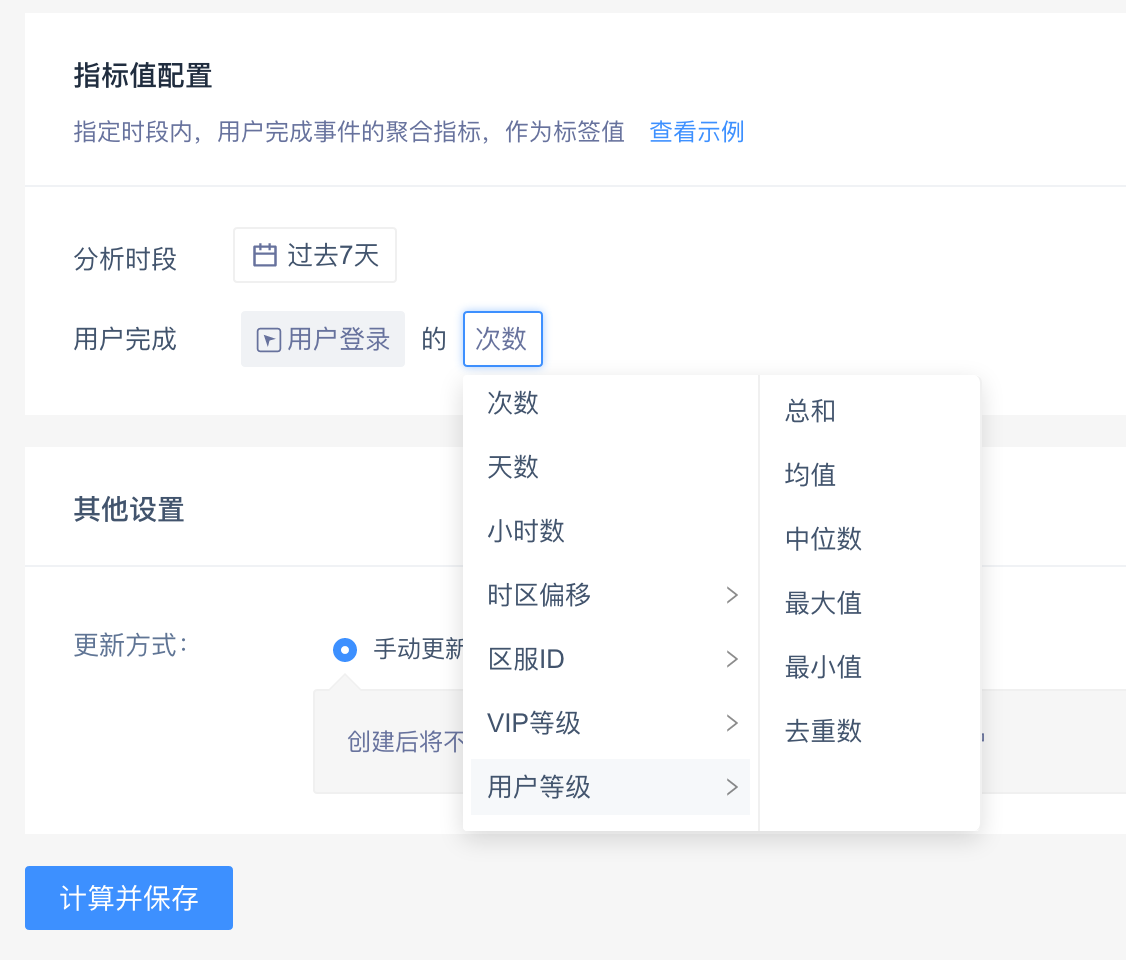Image resolution: width=1126 pixels, height=960 pixels.
Task: Click the calendar icon in analysis period
Action: pos(264,255)
